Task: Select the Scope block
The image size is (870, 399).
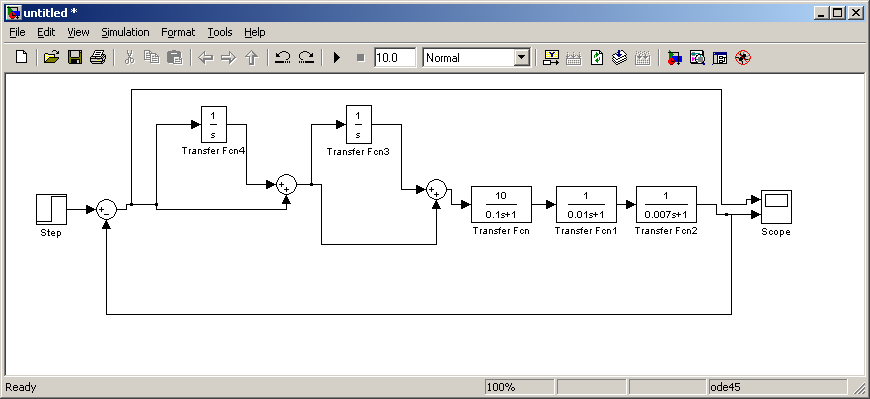Action: tap(776, 206)
